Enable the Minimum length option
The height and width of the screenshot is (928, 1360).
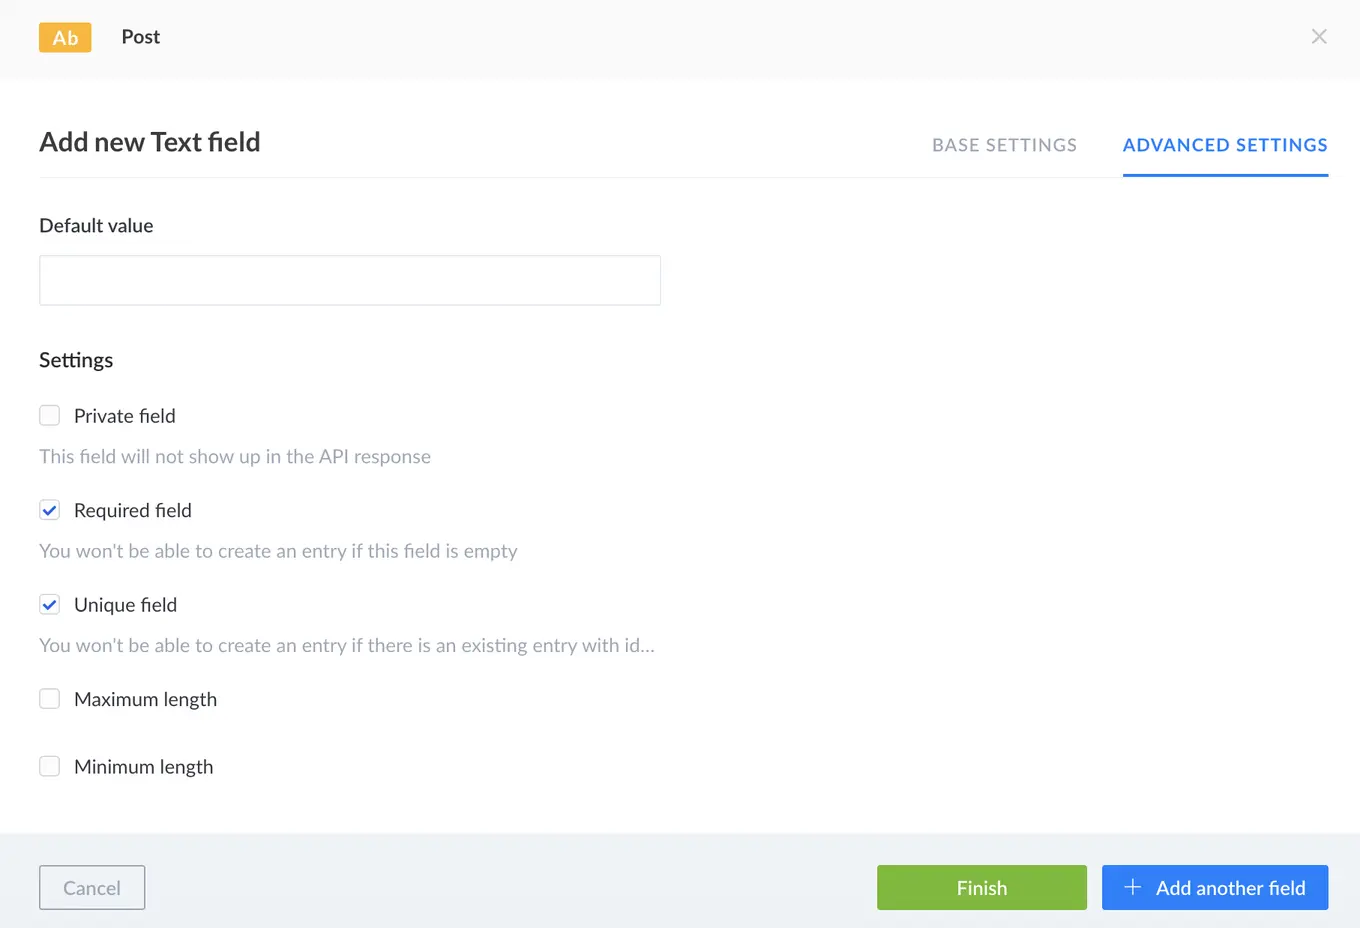[x=49, y=765]
